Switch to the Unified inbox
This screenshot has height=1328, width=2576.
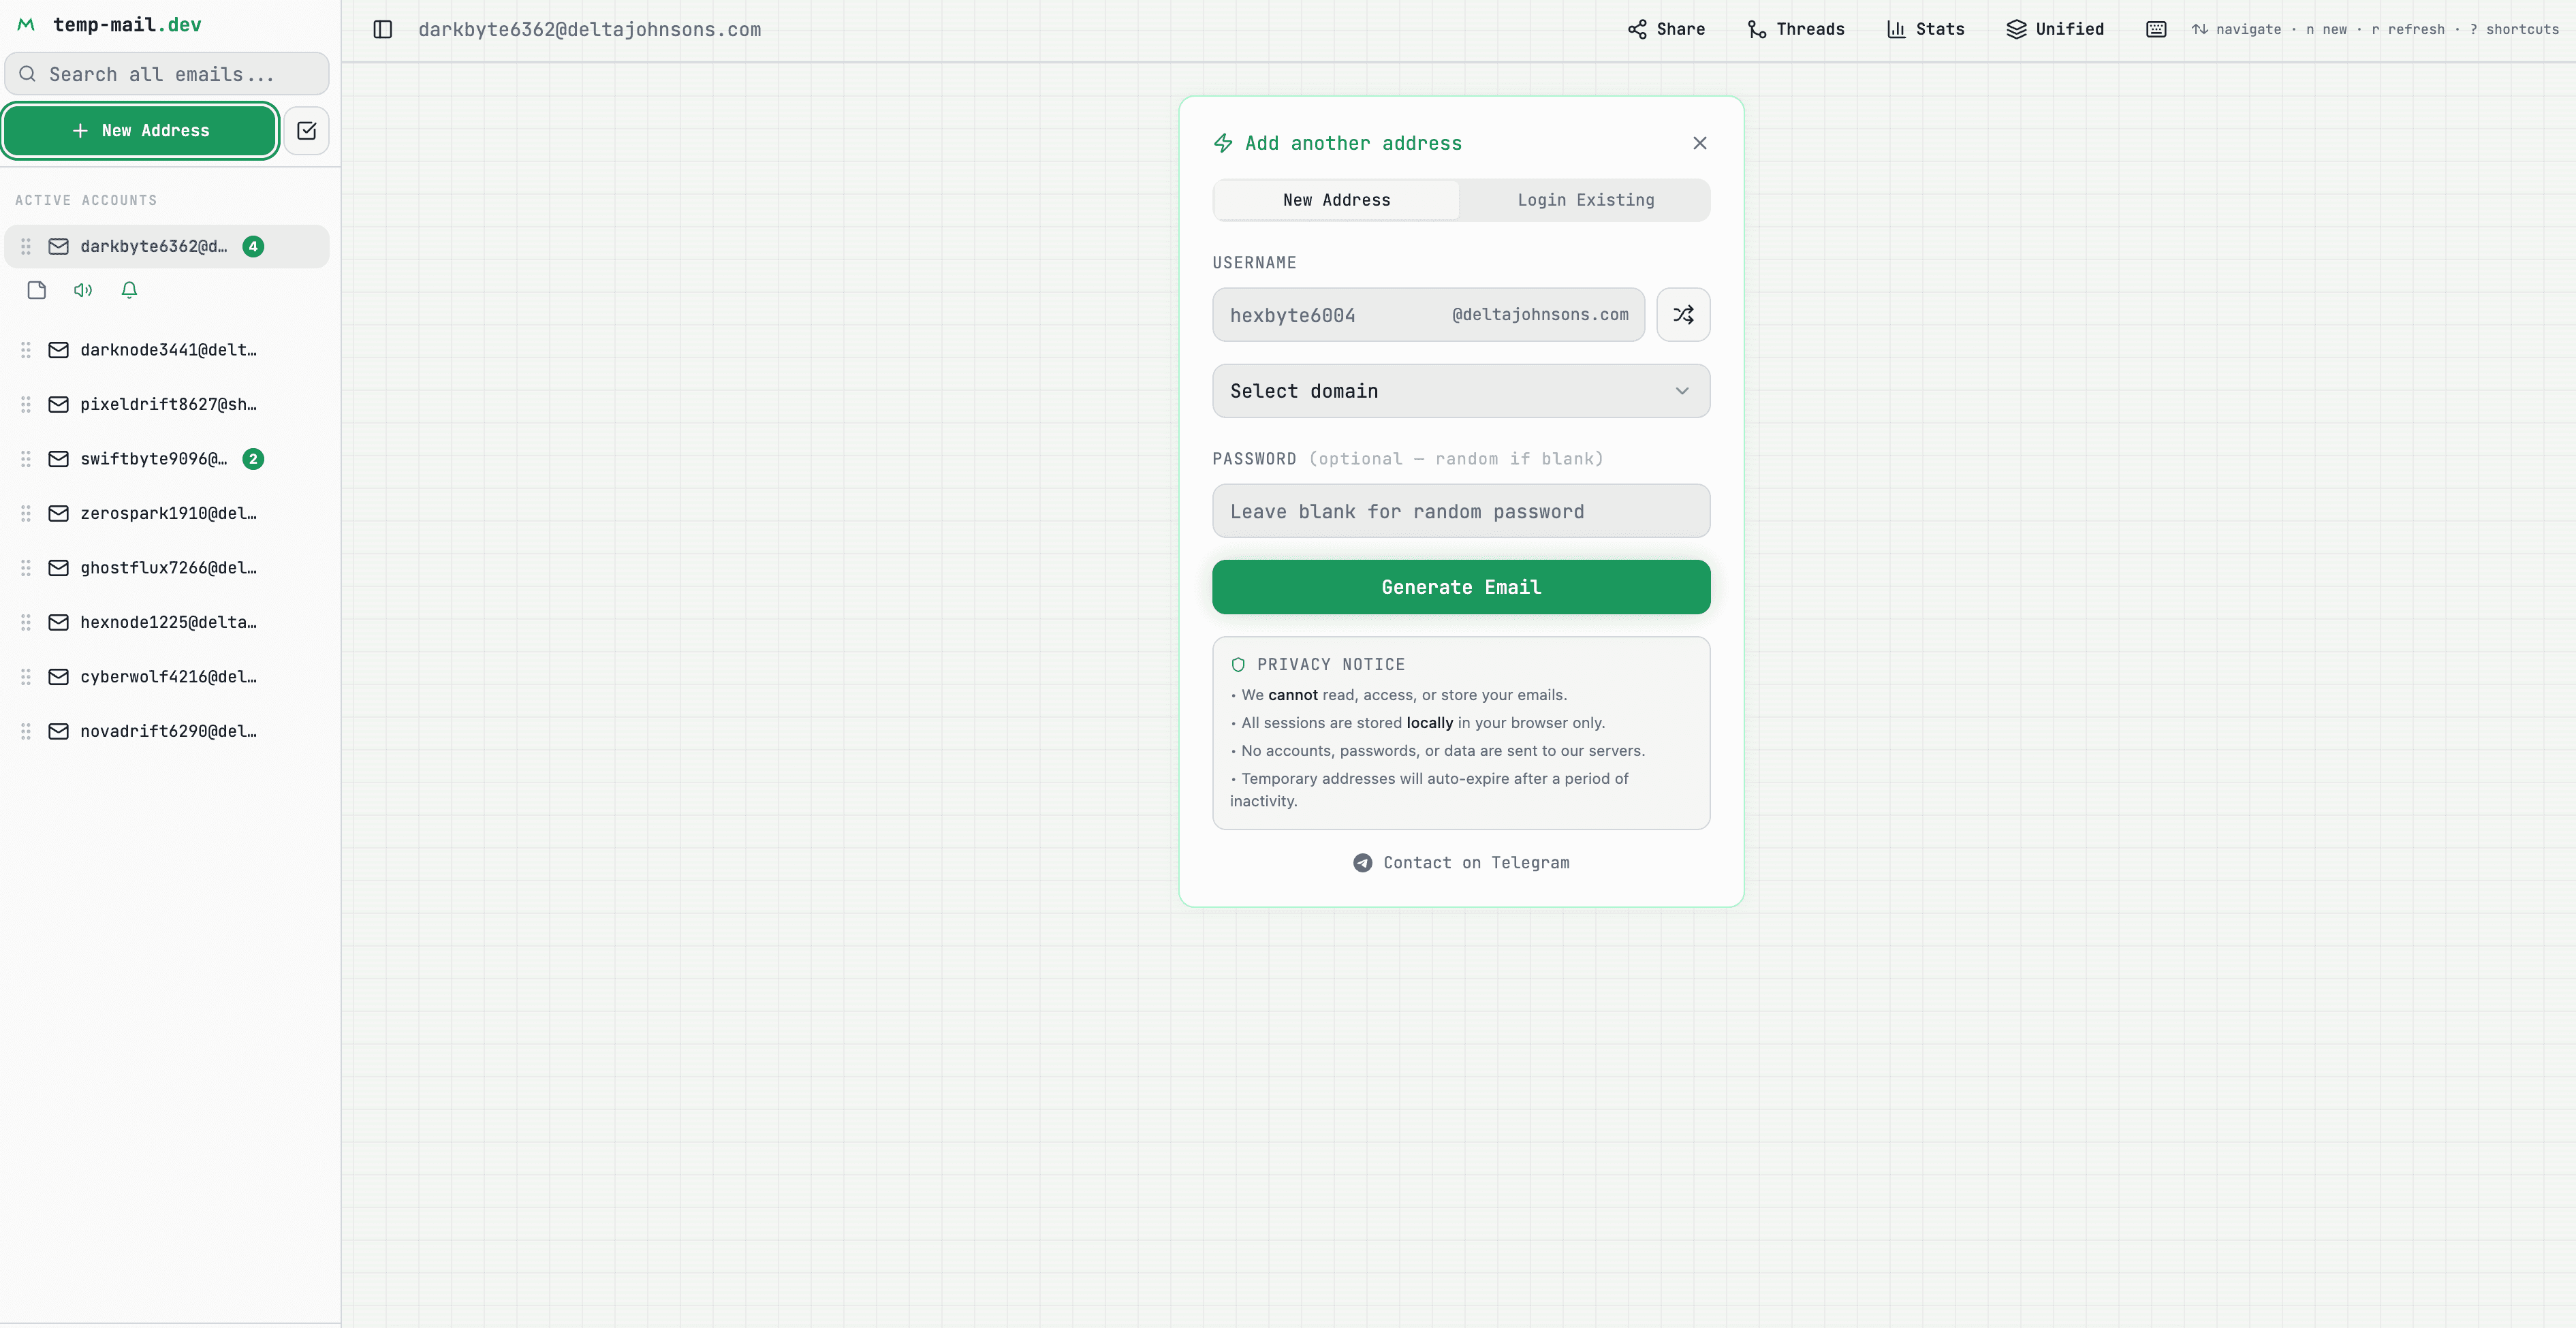tap(2055, 29)
